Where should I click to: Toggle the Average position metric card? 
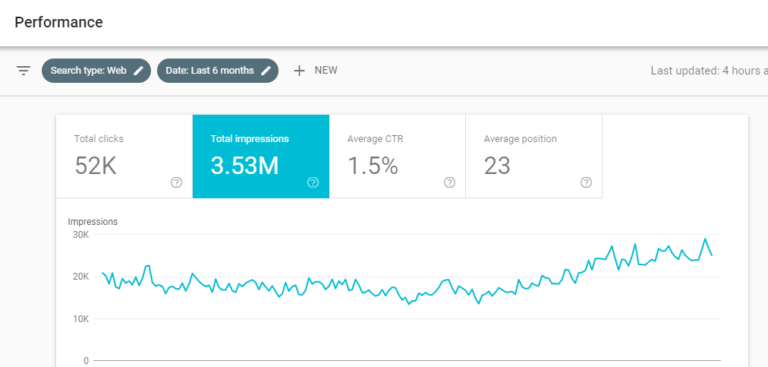534,156
